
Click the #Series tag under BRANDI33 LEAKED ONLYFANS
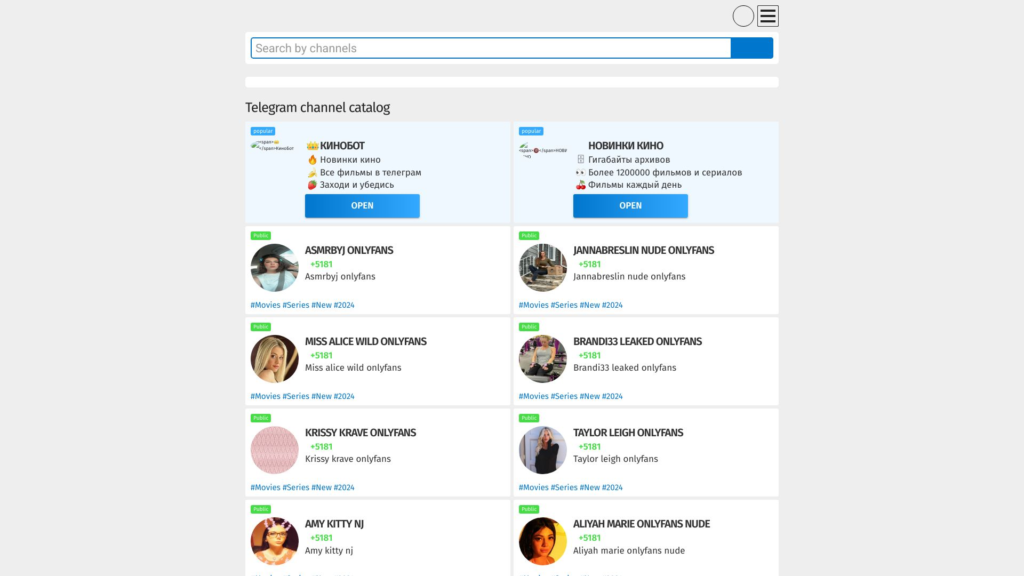tap(564, 396)
